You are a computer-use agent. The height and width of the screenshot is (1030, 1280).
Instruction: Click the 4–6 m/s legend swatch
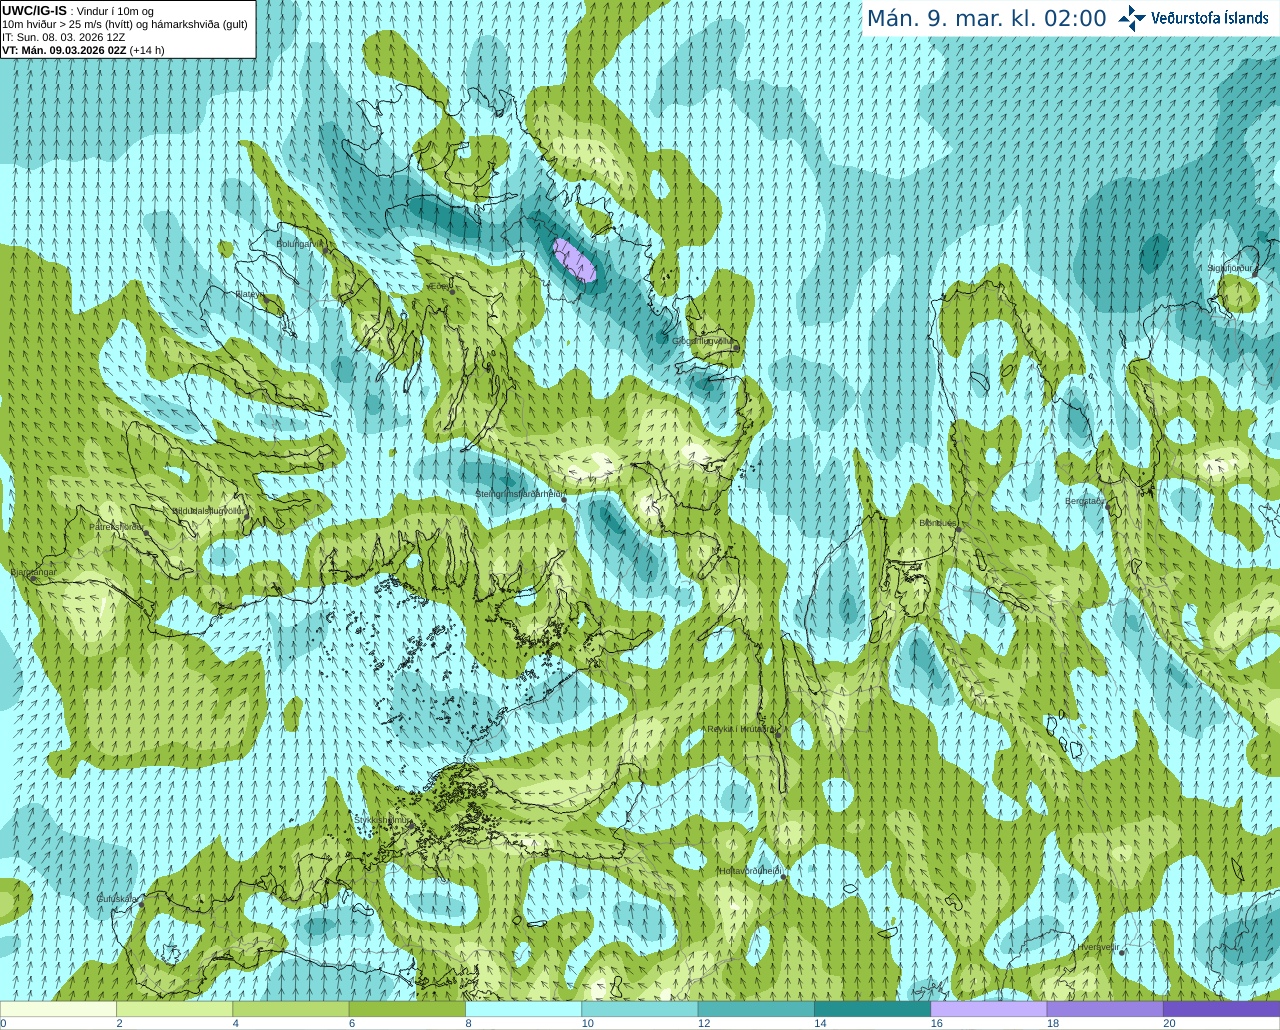pyautogui.click(x=290, y=1008)
